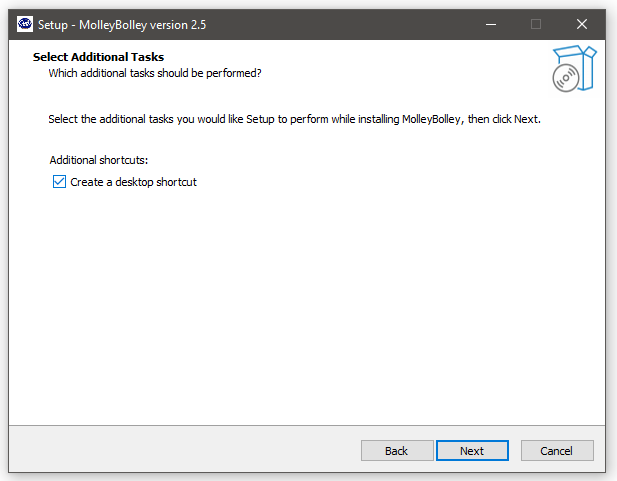Image resolution: width=617 pixels, height=481 pixels.
Task: Close the MolleyBolley Setup window
Action: (x=582, y=24)
